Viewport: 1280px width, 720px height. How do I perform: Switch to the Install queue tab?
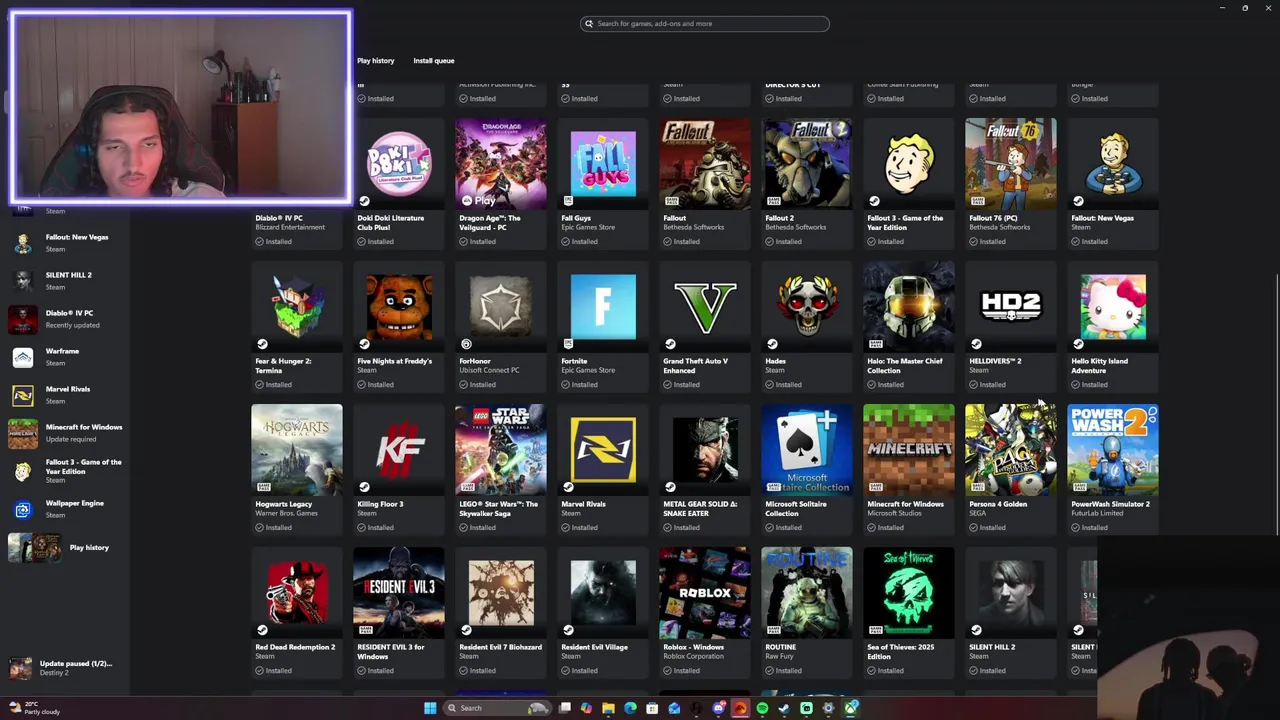coord(434,61)
